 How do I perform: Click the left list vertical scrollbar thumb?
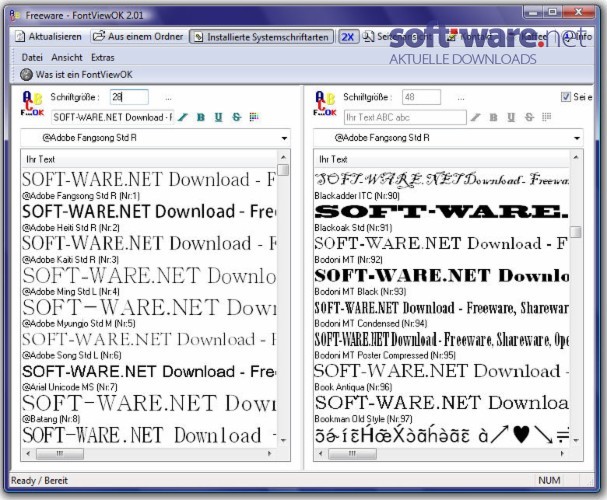[283, 170]
